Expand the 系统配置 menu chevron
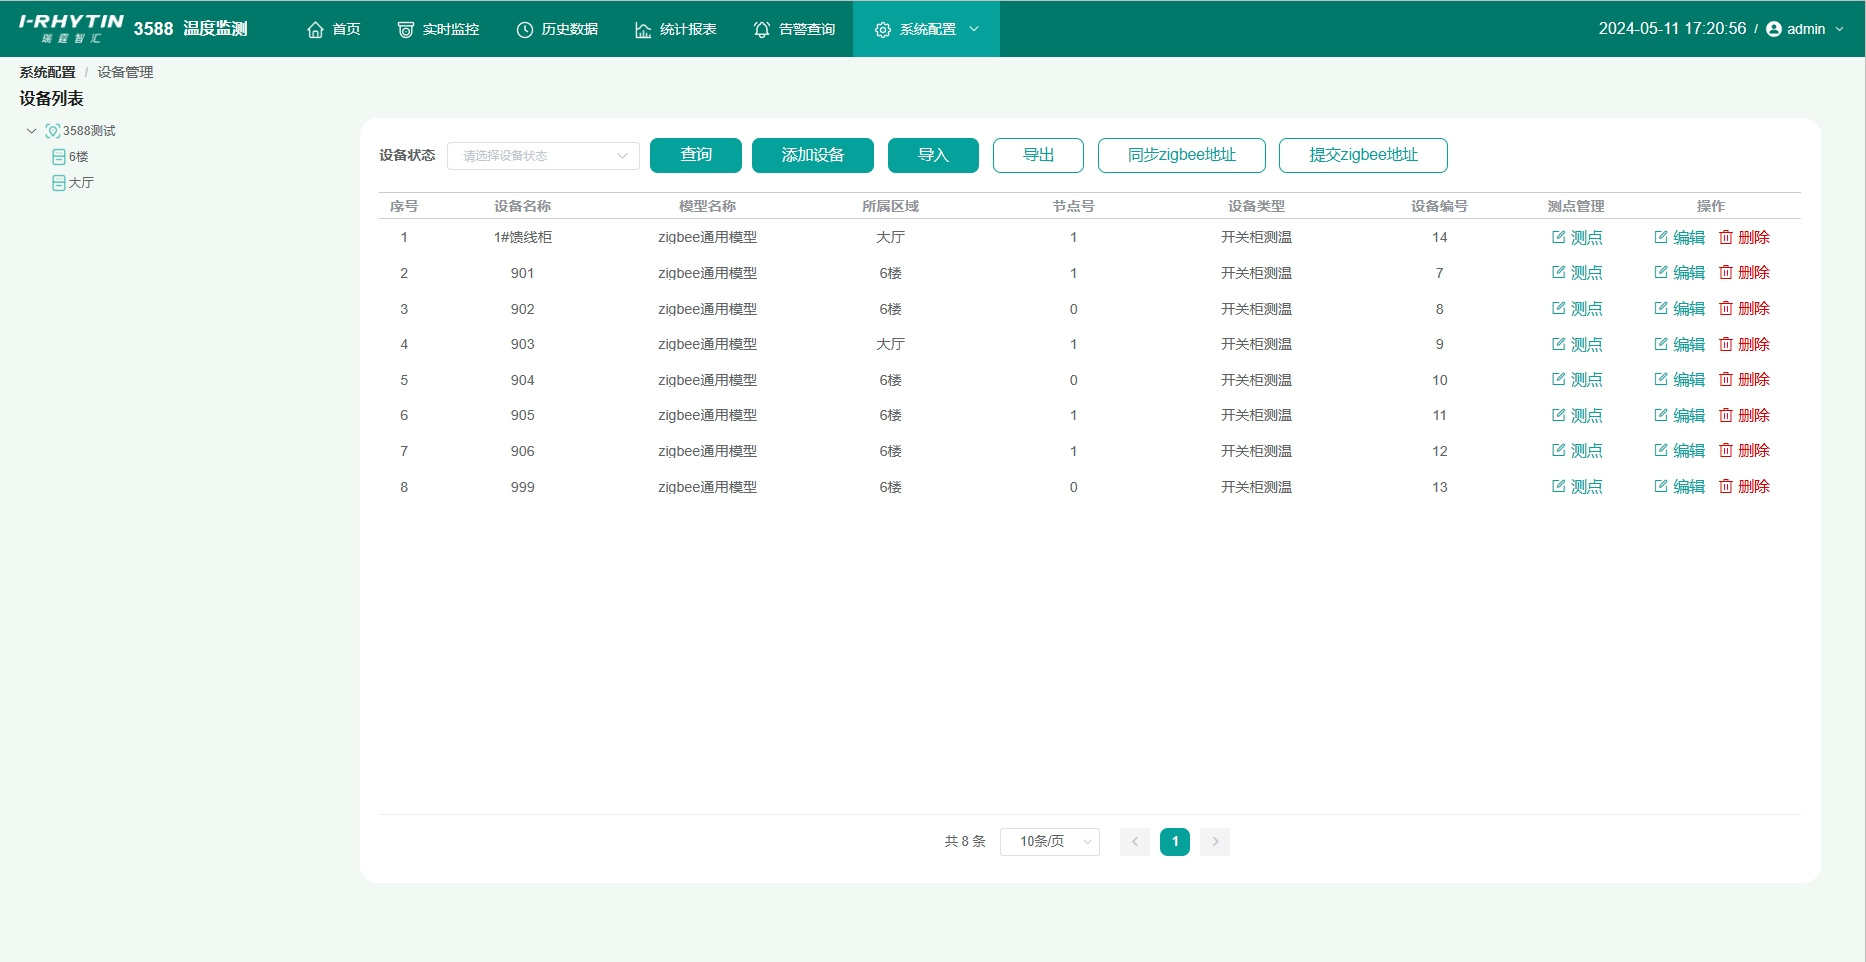Viewport: 1866px width, 962px height. [x=974, y=29]
